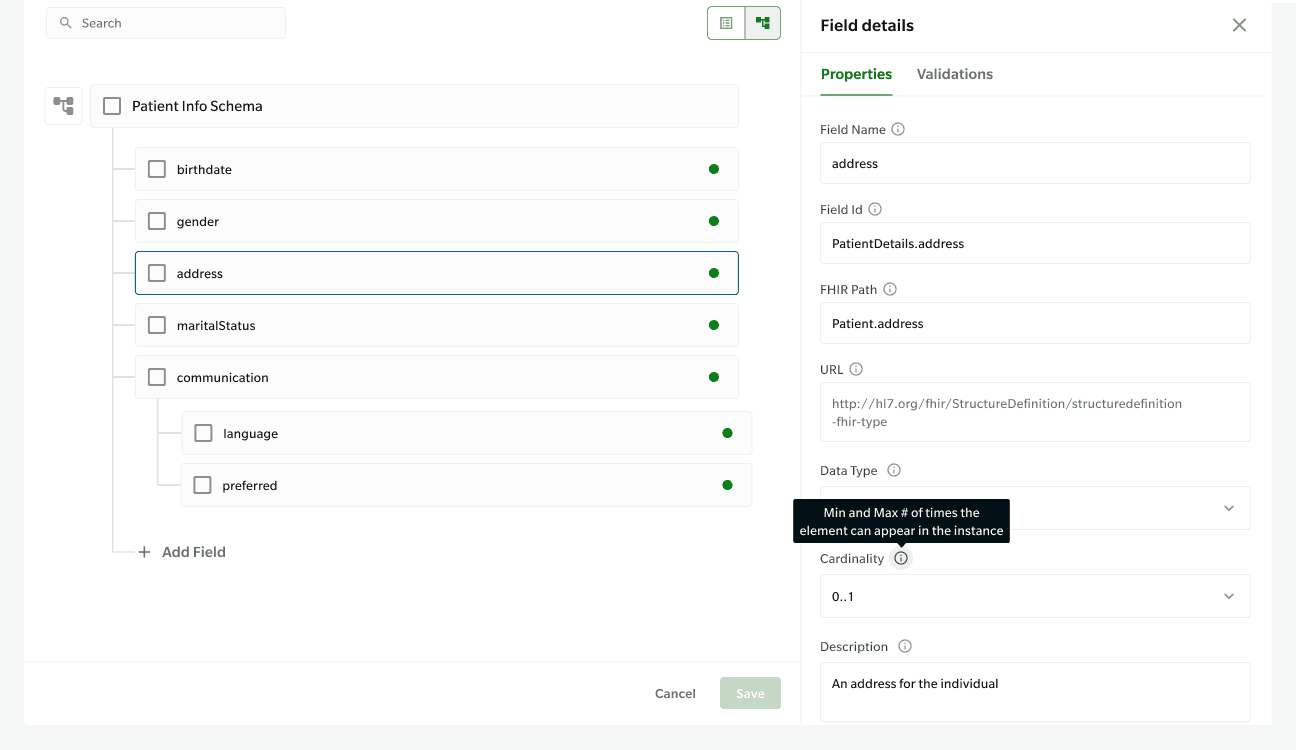1296x750 pixels.
Task: Click green status dot on language row
Action: click(727, 433)
